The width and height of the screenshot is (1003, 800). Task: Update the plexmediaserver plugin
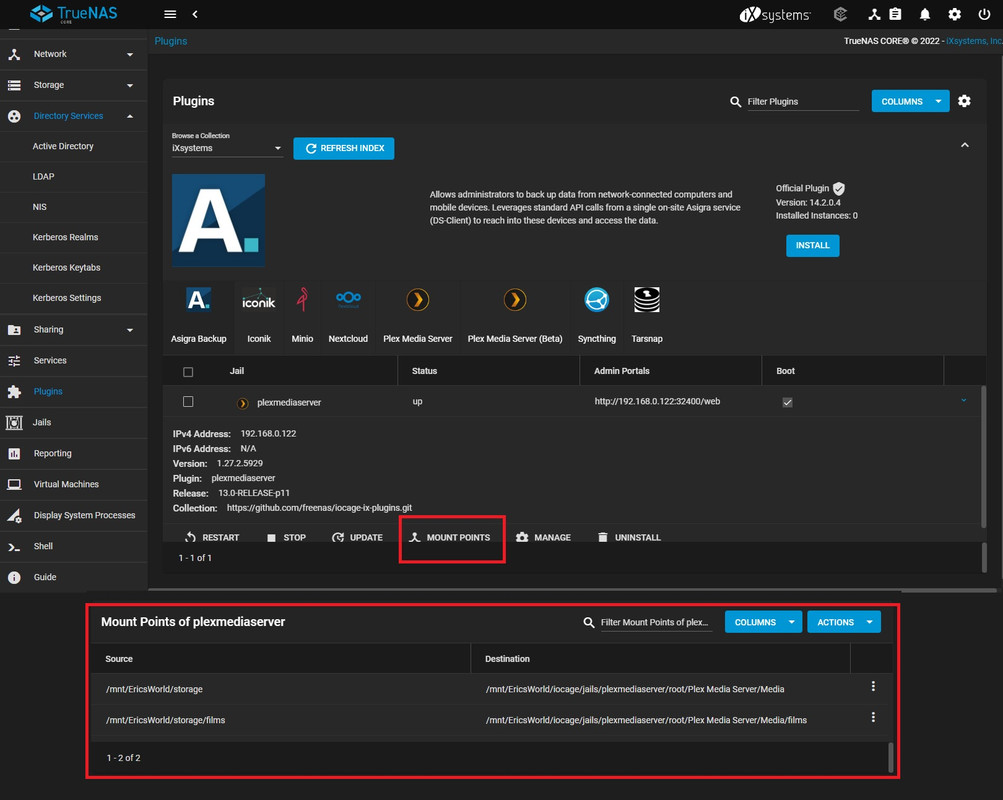click(x=357, y=537)
